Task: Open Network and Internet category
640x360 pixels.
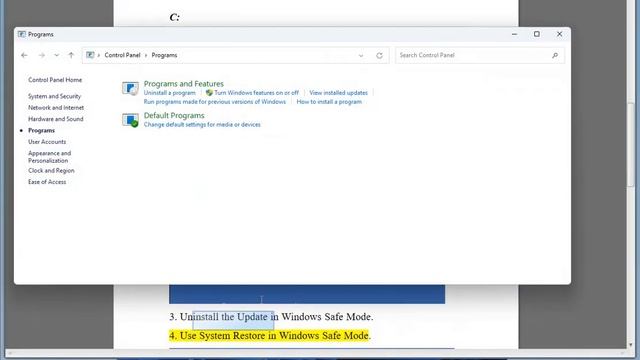Action: (x=56, y=108)
